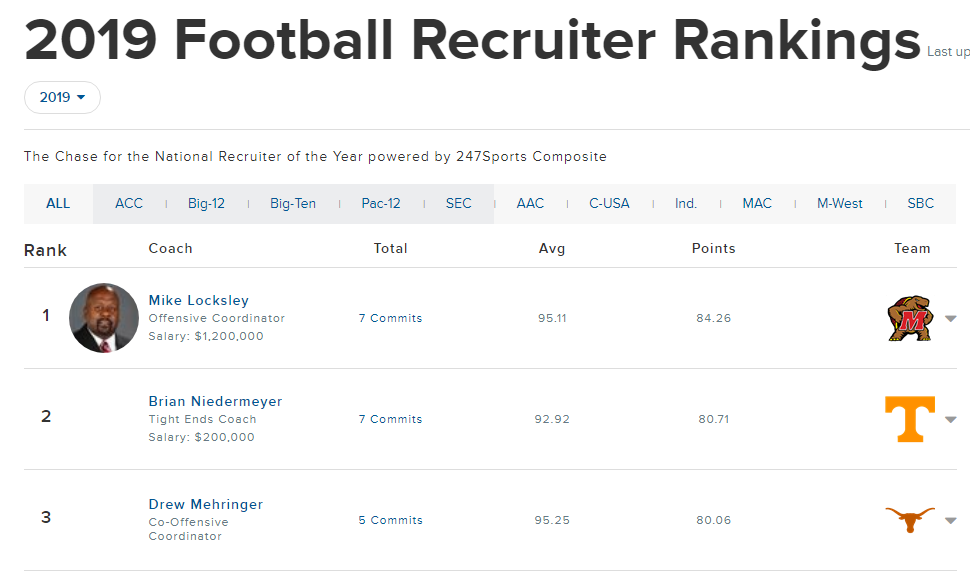The image size is (970, 572).
Task: Expand Drew Mehringer's row details arrow
Action: pos(950,520)
